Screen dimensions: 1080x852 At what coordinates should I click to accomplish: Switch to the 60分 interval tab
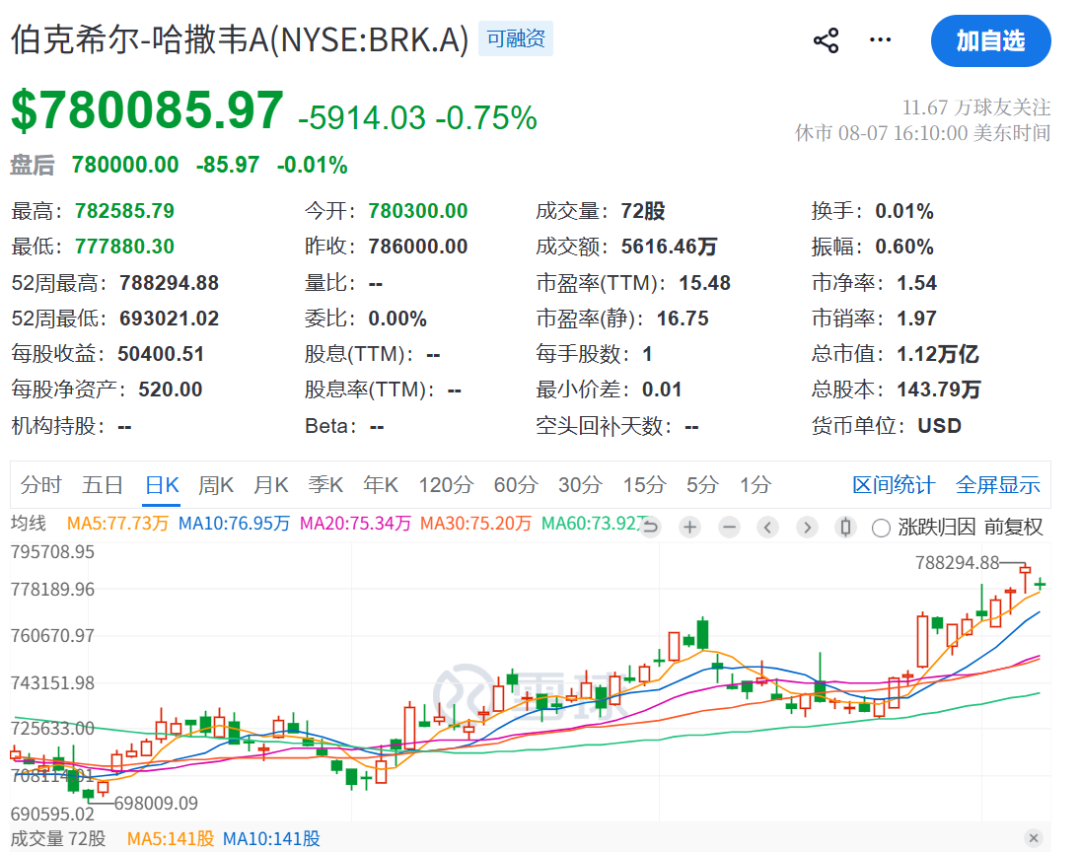click(x=515, y=485)
